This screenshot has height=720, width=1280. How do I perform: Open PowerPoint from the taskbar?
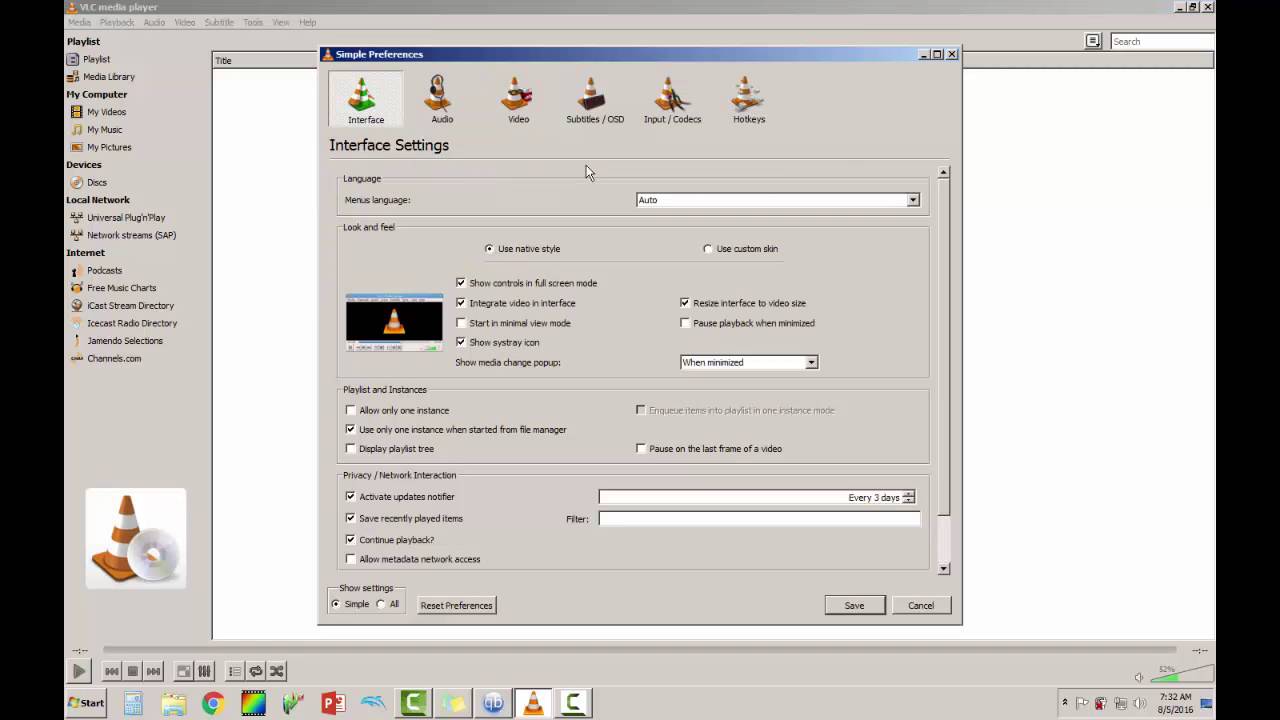coord(333,703)
